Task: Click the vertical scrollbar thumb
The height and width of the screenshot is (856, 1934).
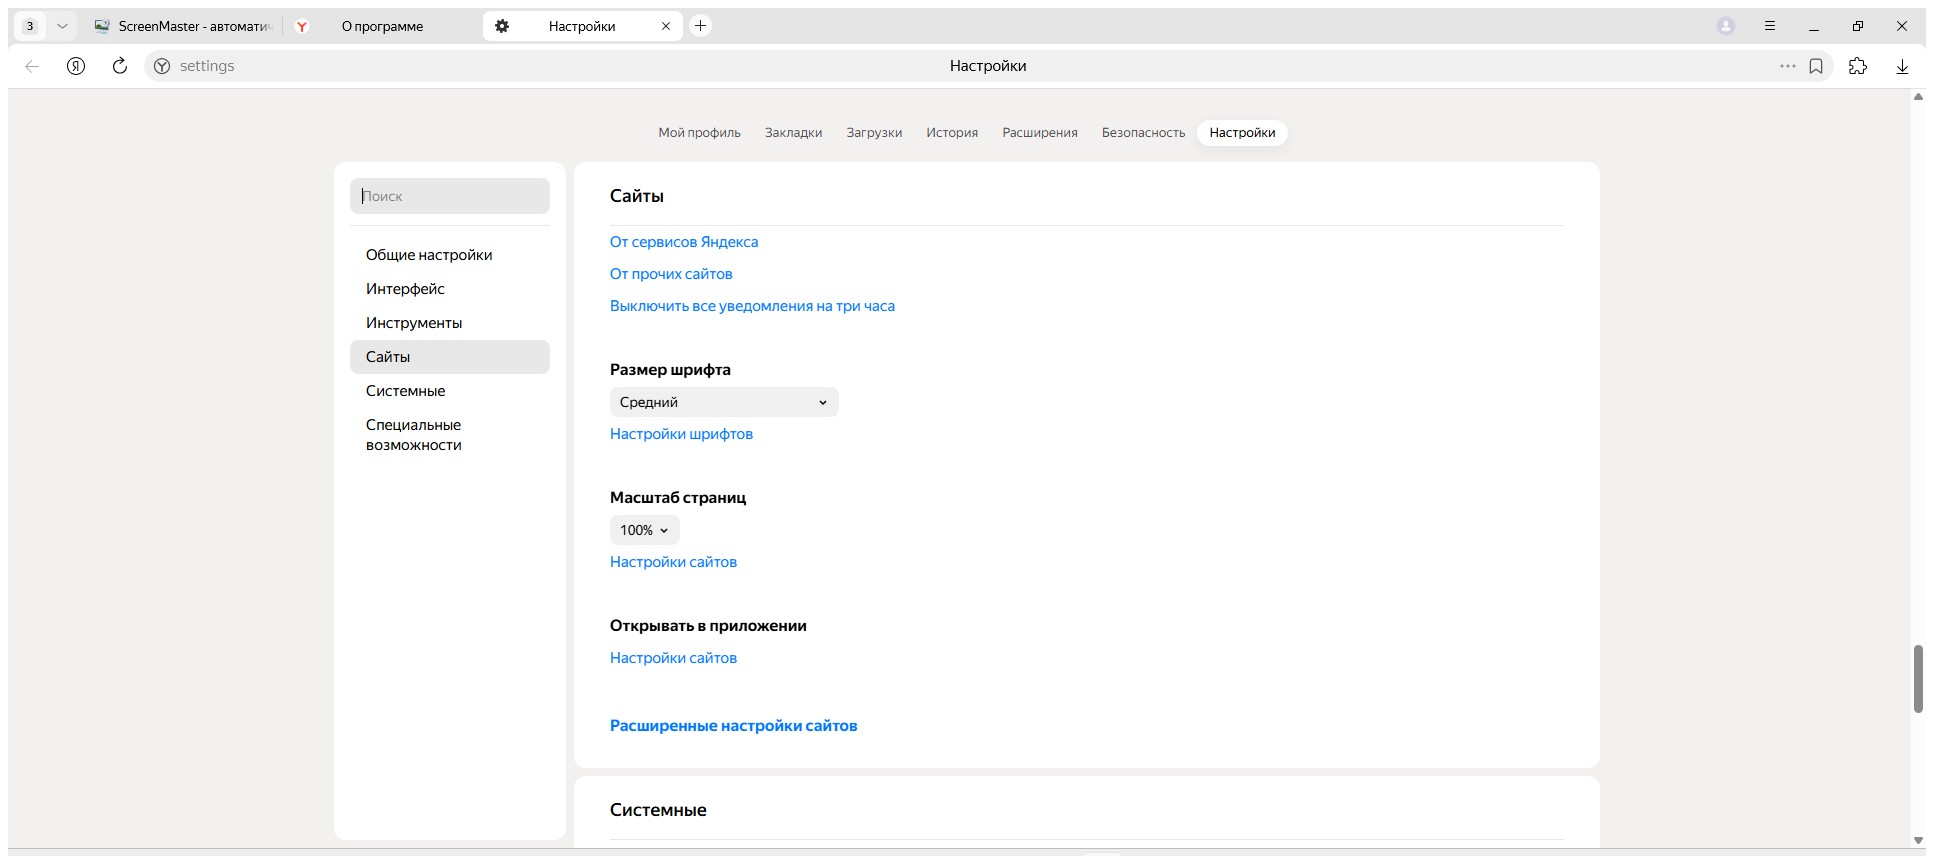Action: point(1918,679)
